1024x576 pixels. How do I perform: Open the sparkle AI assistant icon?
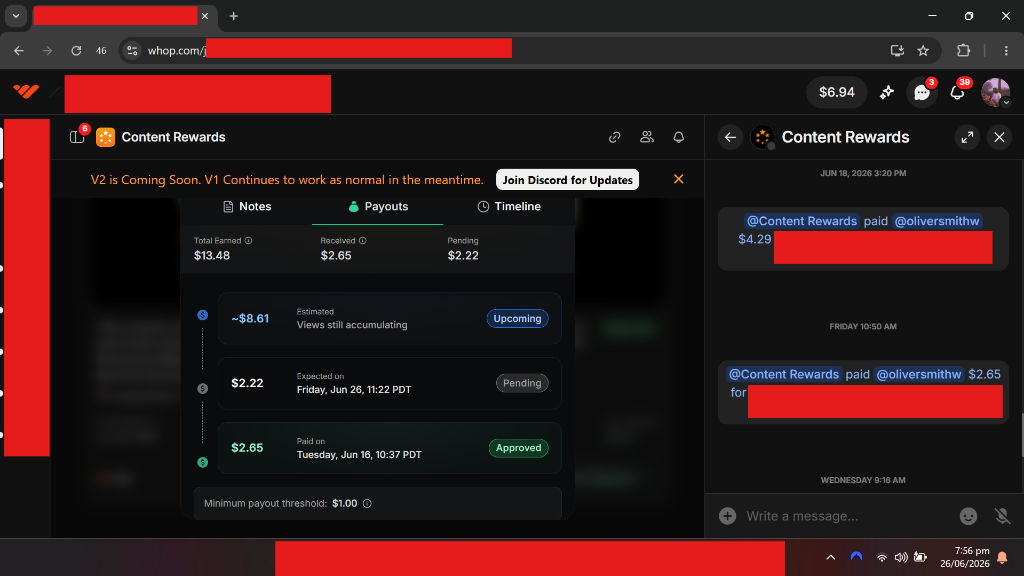[886, 93]
